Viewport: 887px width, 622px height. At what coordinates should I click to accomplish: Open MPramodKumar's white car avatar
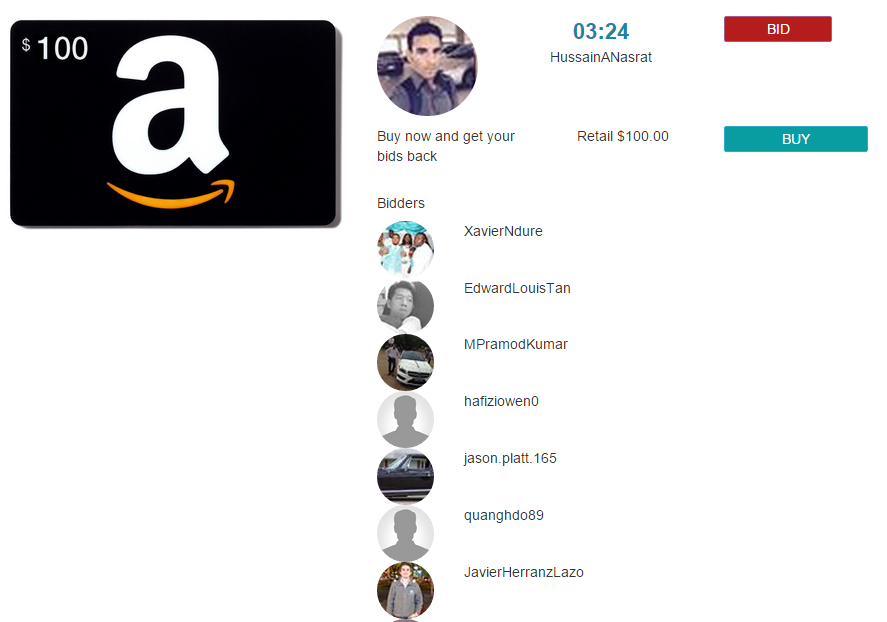point(406,362)
